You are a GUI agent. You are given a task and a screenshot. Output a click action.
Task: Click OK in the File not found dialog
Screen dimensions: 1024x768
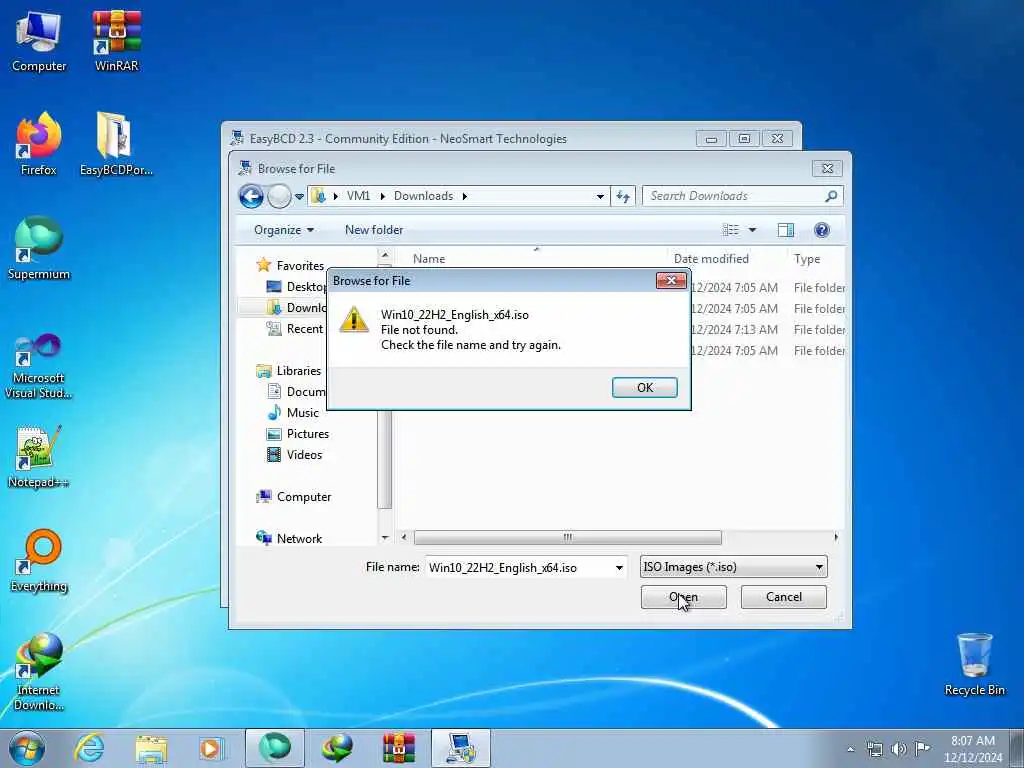pos(644,387)
